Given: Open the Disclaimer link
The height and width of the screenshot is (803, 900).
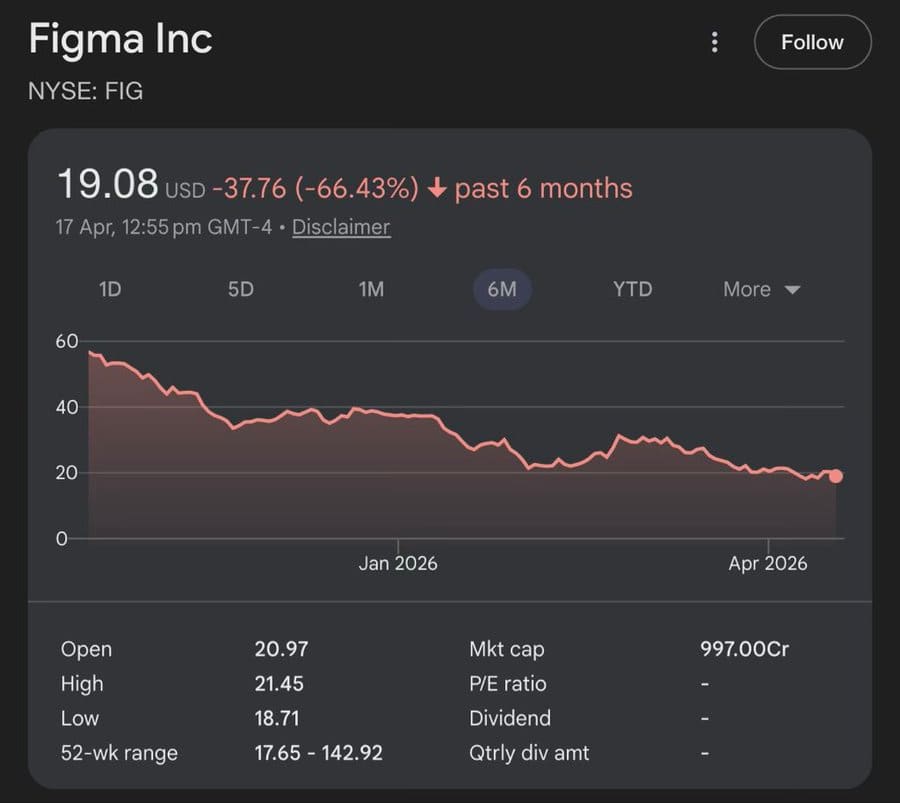Looking at the screenshot, I should click(x=340, y=227).
